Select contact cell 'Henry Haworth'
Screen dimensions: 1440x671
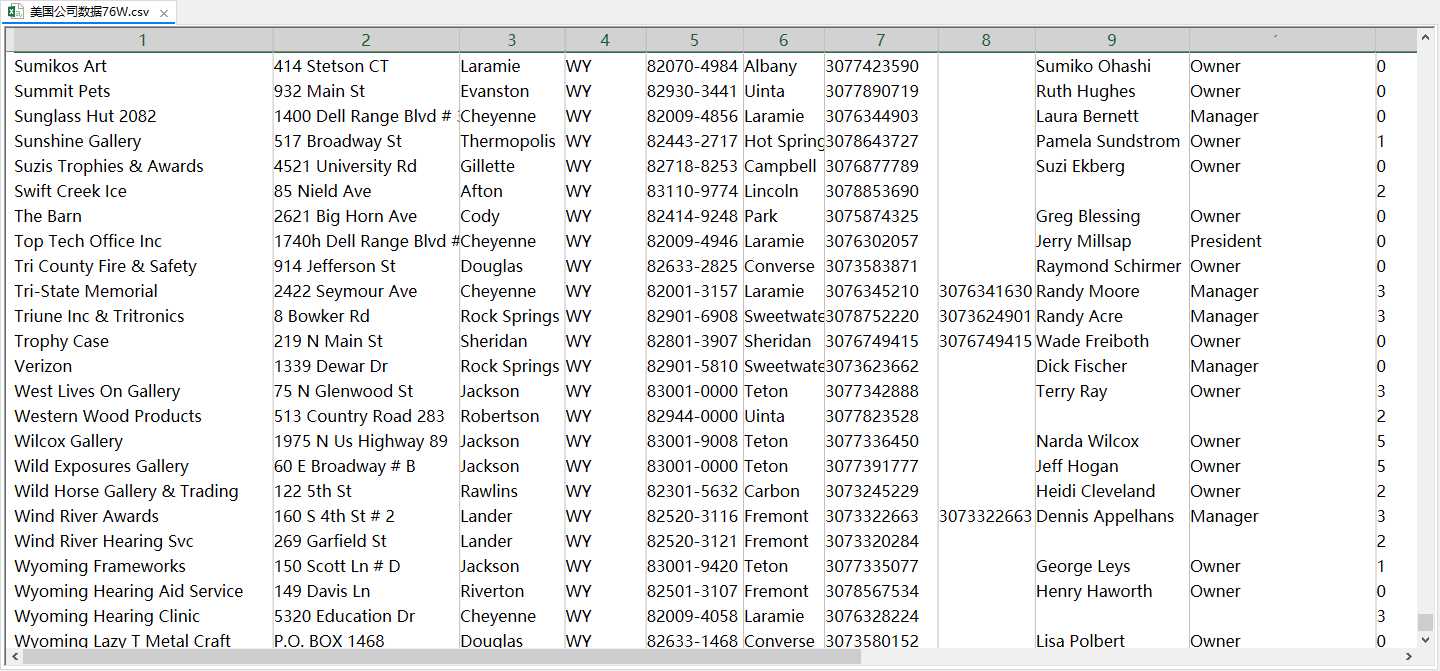(1112, 591)
